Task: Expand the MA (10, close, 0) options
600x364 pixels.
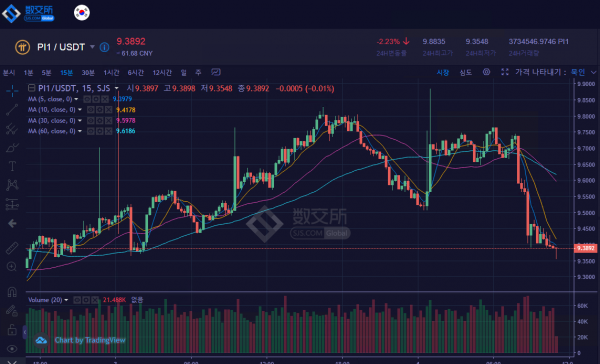Action: (80, 110)
